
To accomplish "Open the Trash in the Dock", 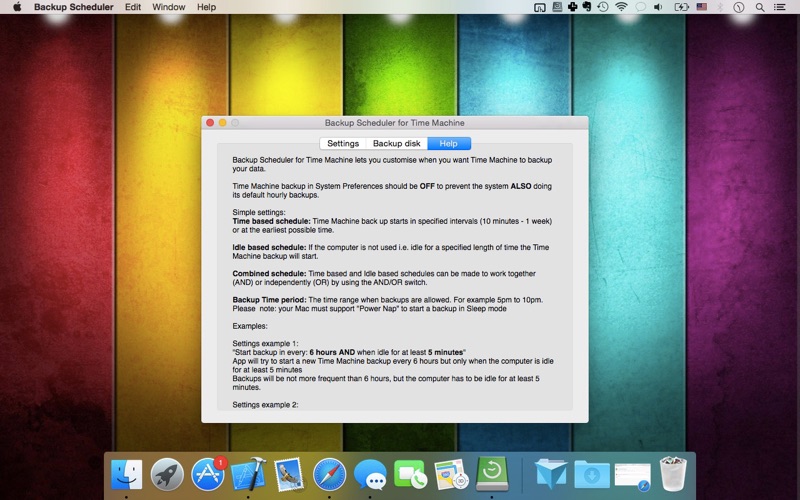I will tap(673, 474).
